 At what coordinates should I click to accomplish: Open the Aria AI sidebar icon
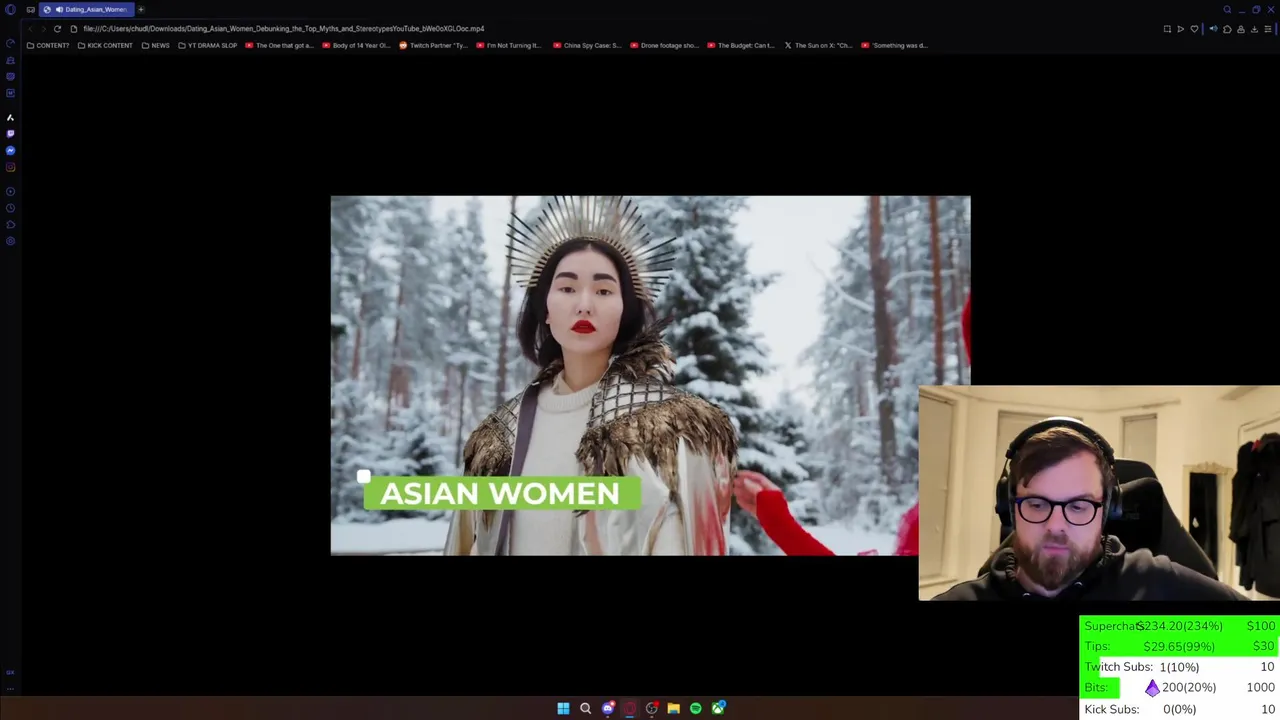point(10,117)
